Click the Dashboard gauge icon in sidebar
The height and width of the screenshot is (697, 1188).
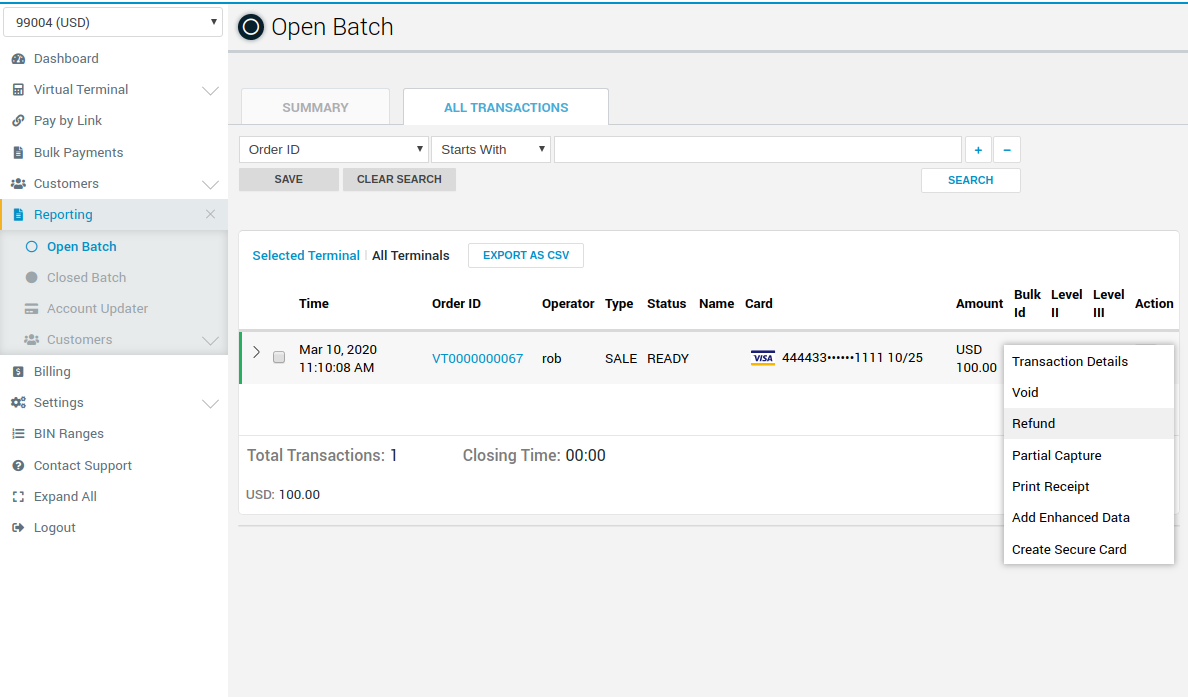[x=18, y=59]
